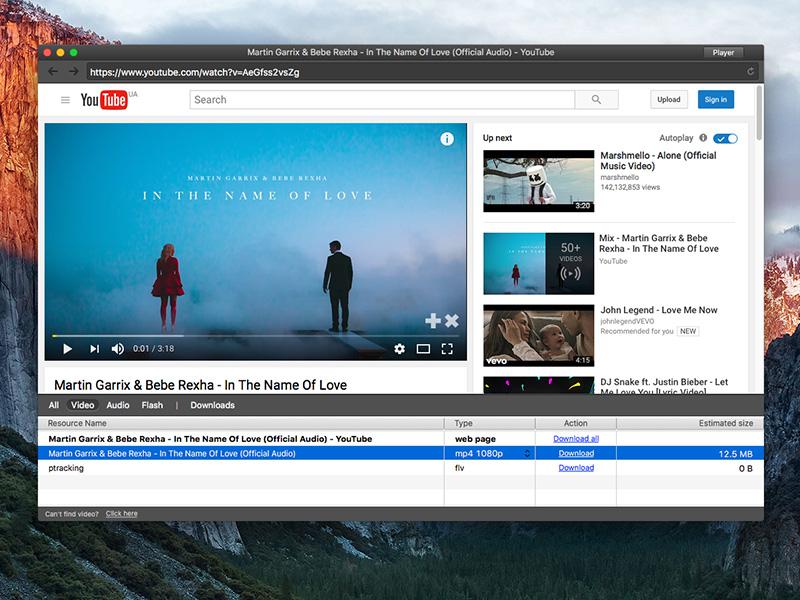Viewport: 800px width, 600px height.
Task: Toggle the Autoplay switch
Action: 725,138
